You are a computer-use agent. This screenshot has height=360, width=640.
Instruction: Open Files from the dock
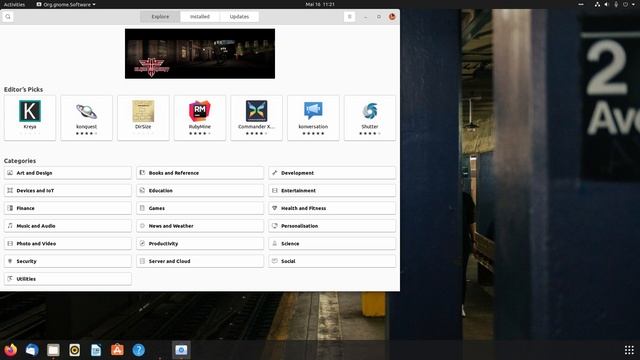point(53,350)
